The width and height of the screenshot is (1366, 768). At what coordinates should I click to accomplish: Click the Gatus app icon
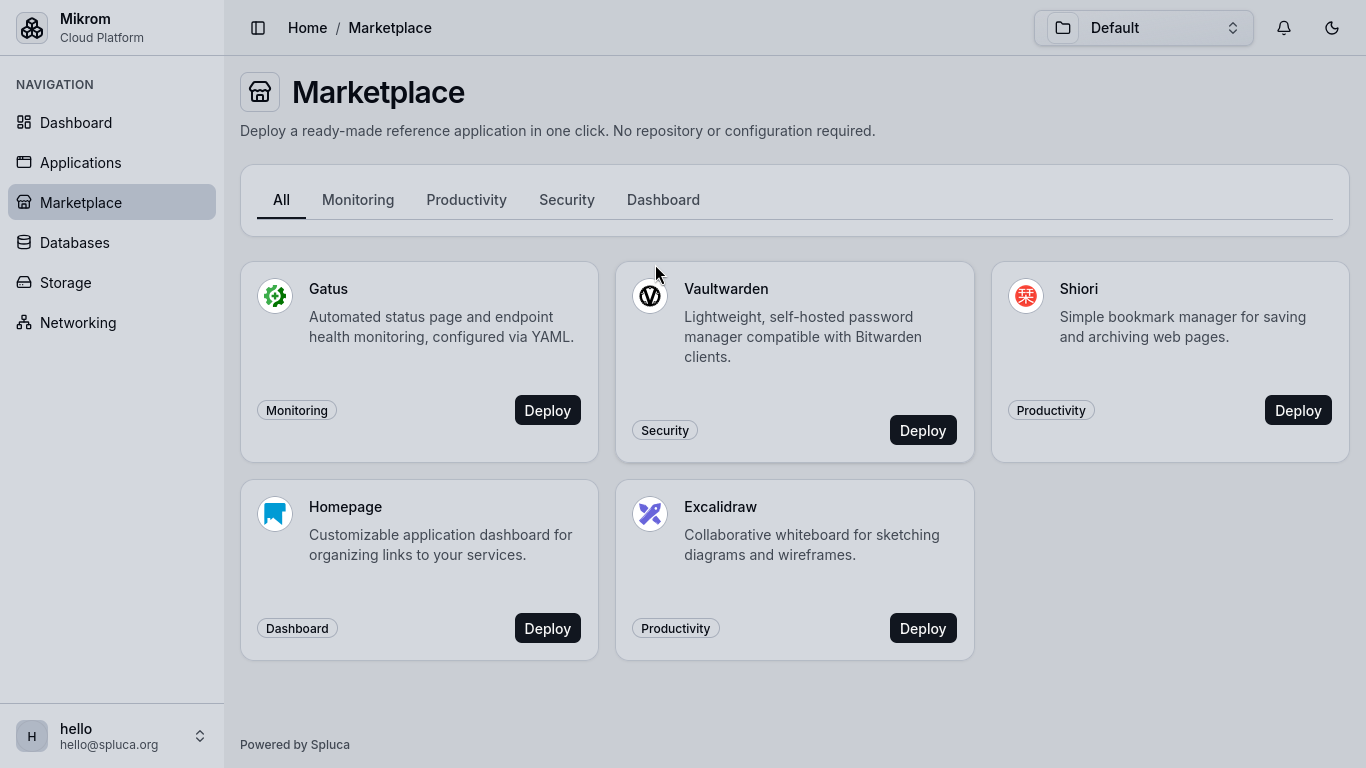[x=275, y=296]
